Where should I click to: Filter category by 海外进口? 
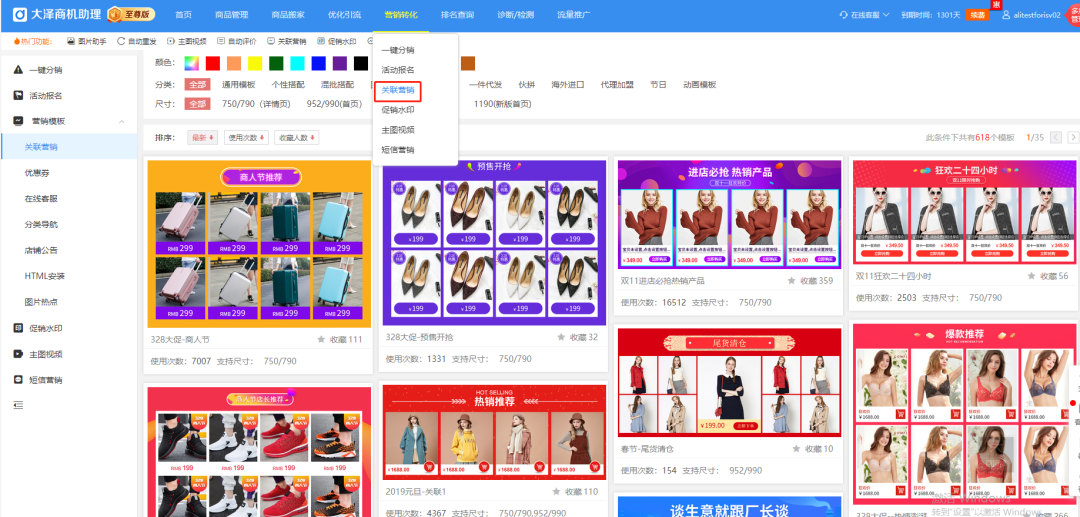tap(568, 85)
